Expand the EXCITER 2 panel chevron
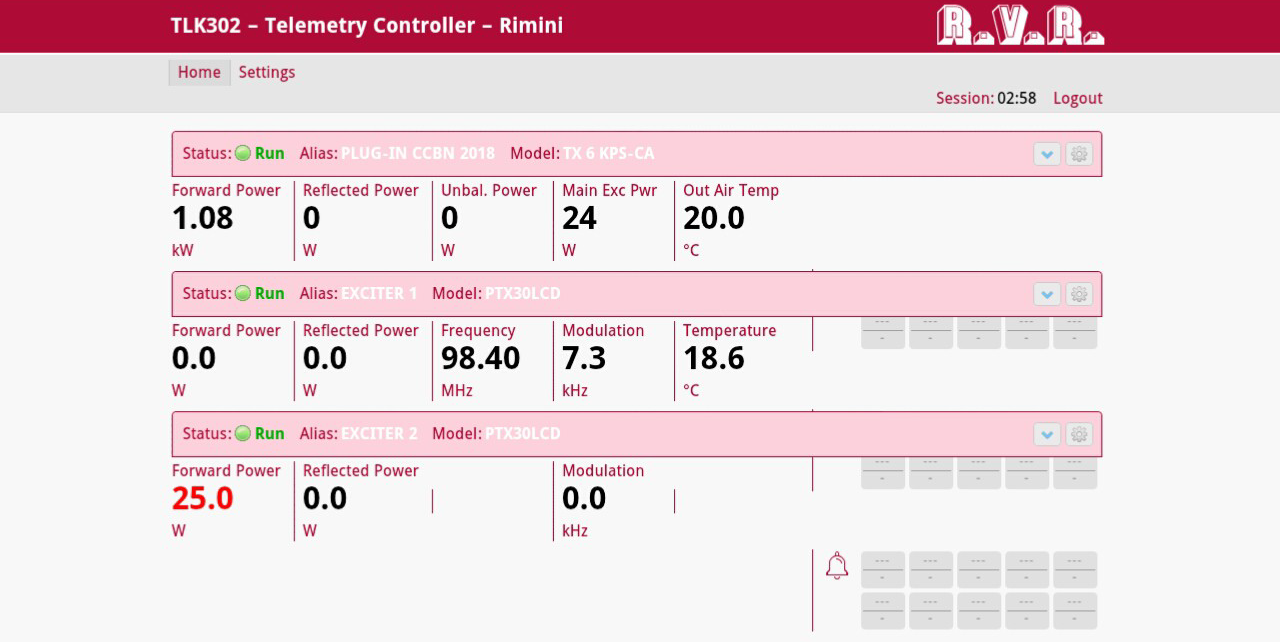This screenshot has height=642, width=1280. pyautogui.click(x=1047, y=434)
